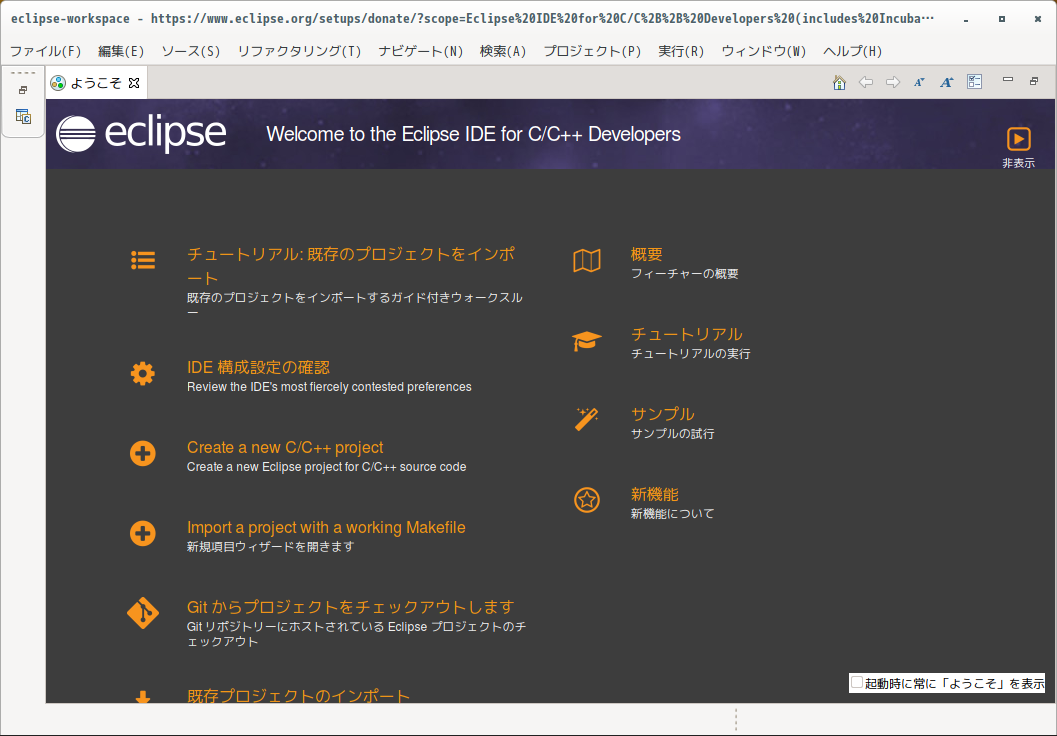
Task: Minimize the Welcome view panel
Action: [x=1008, y=80]
